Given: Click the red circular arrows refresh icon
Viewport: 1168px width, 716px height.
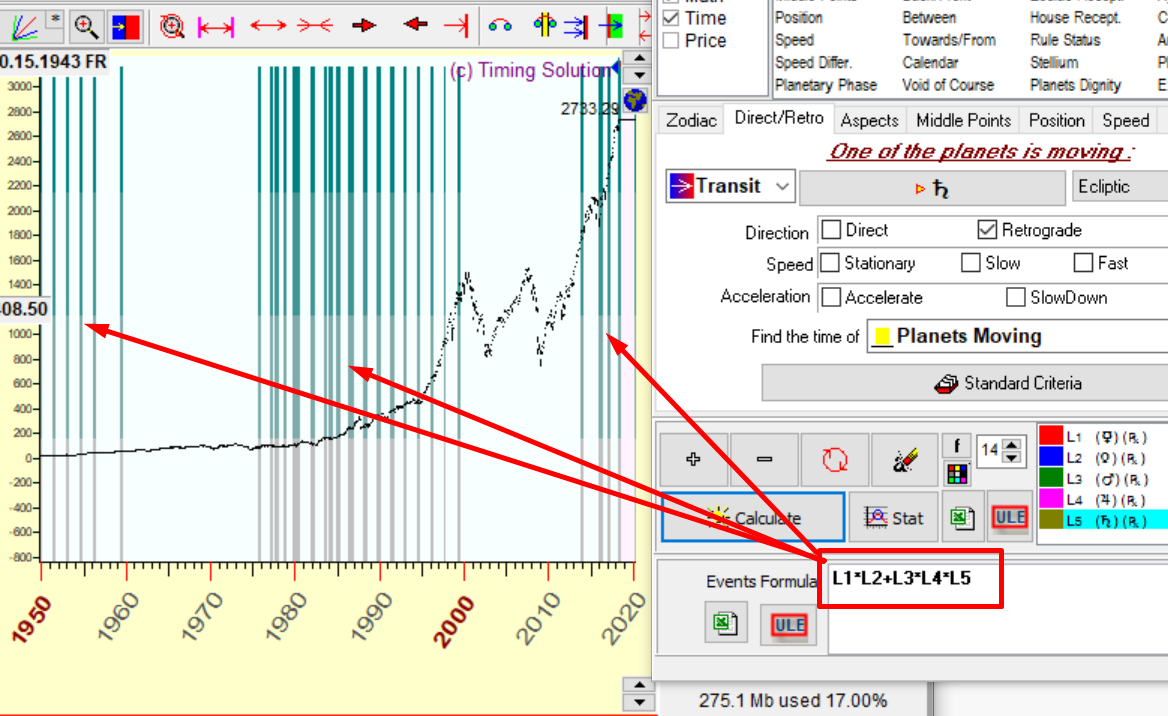Looking at the screenshot, I should pyautogui.click(x=834, y=459).
